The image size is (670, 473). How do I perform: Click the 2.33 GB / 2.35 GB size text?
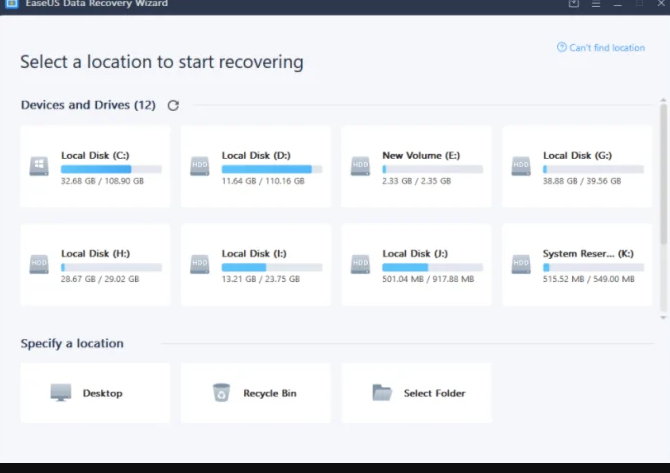(417, 181)
